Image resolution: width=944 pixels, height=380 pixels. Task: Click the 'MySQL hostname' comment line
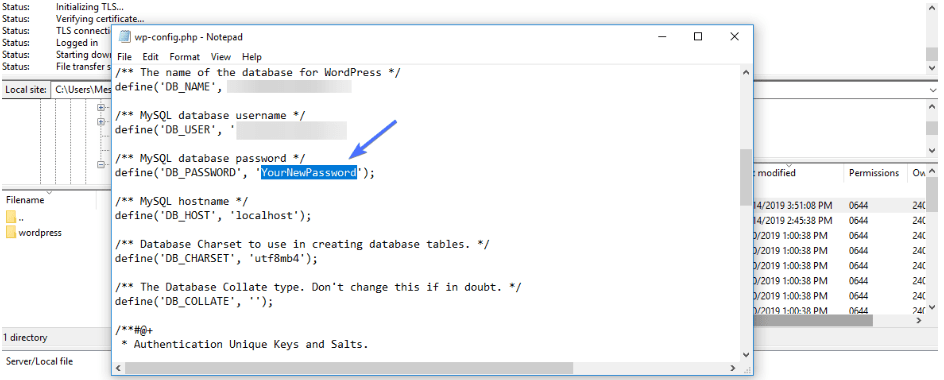181,201
